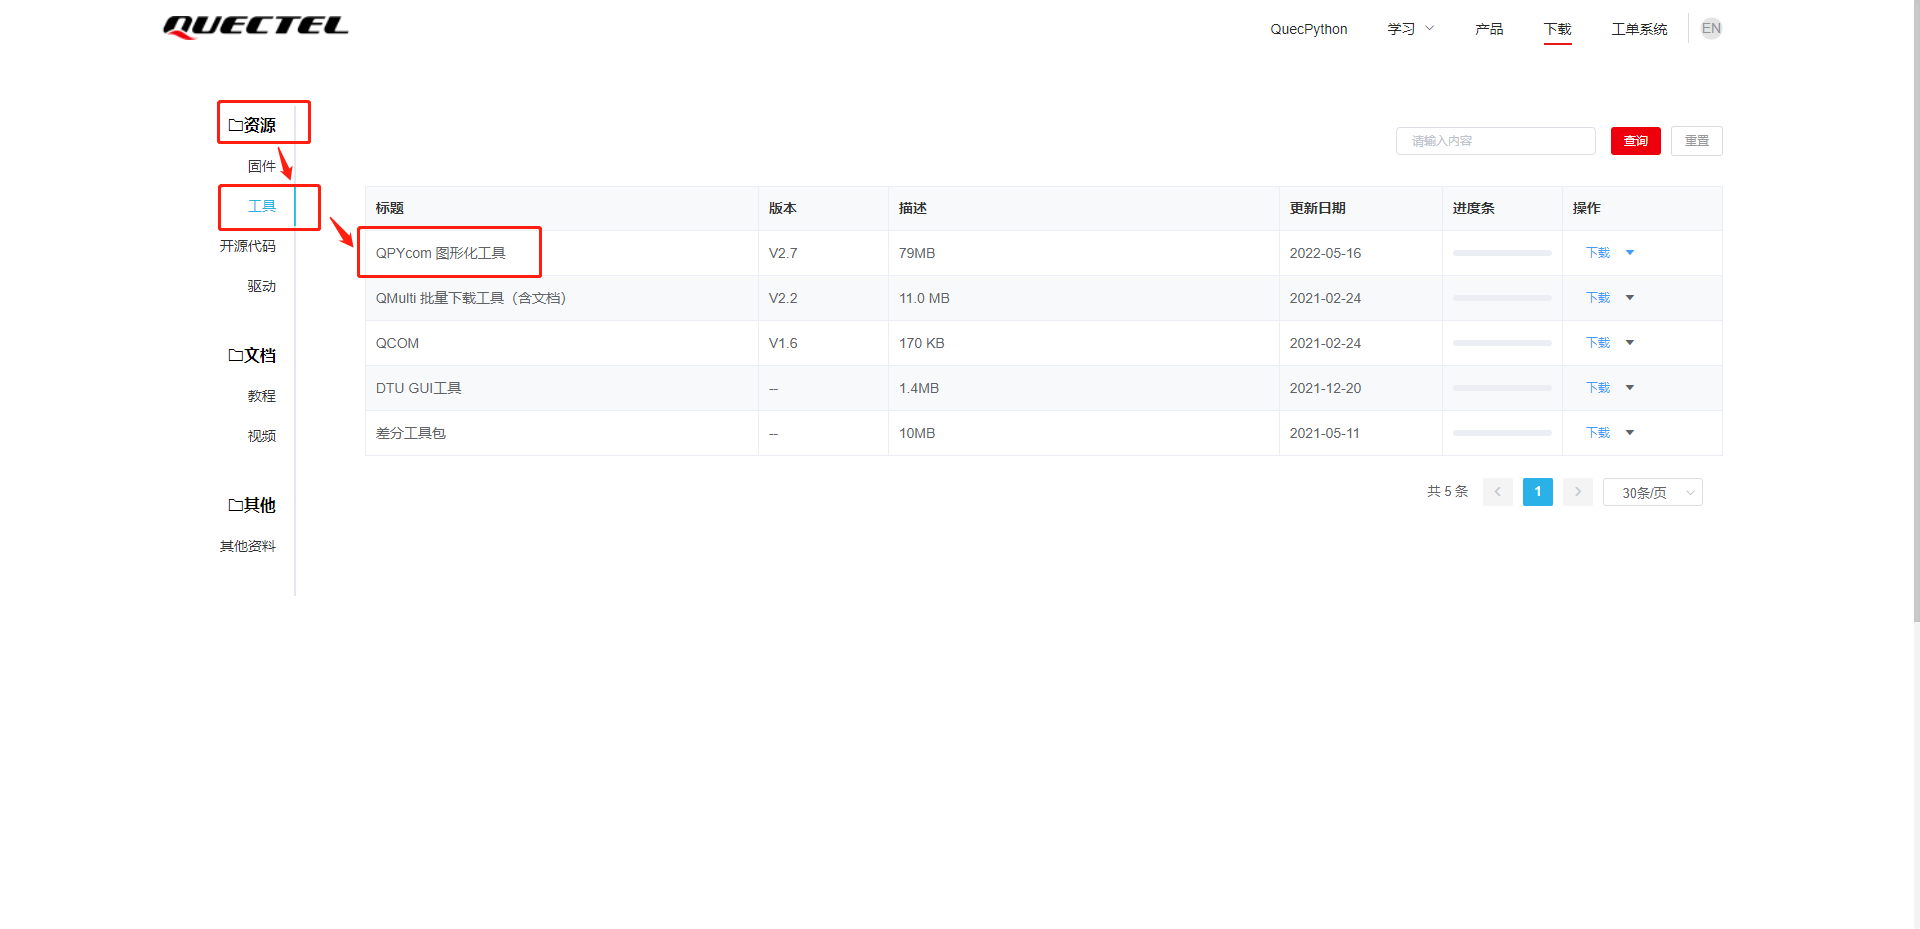Switch language with the EN icon
The width and height of the screenshot is (1920, 929).
tap(1711, 28)
